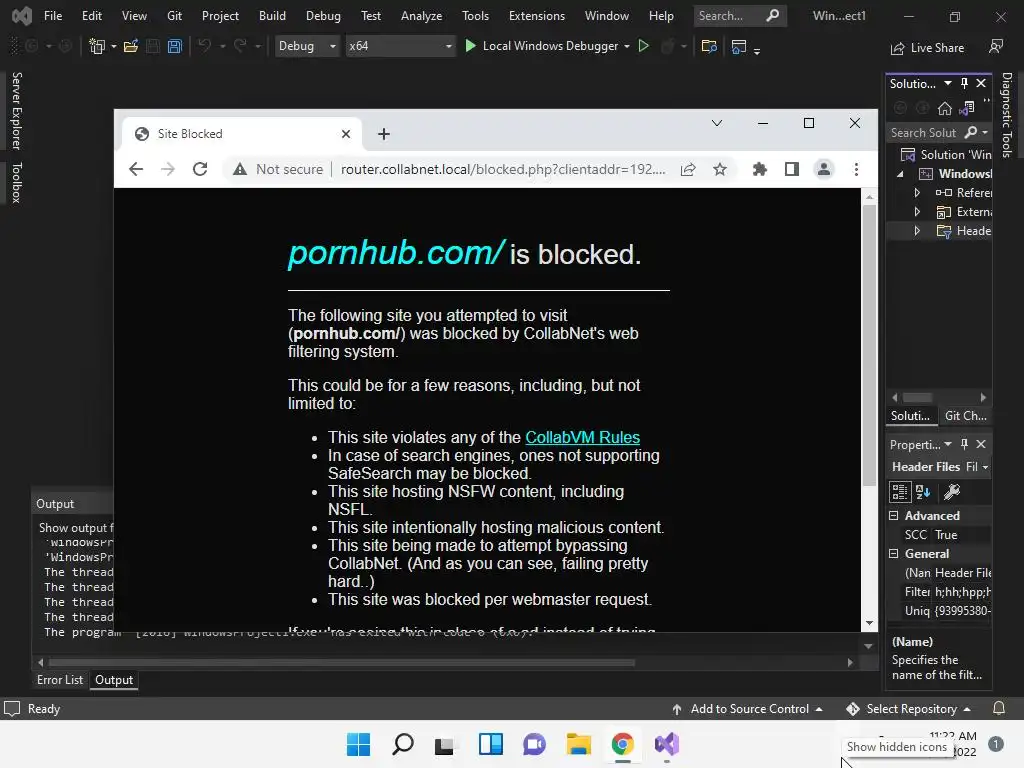This screenshot has width=1024, height=768.
Task: Click the window-layout icon left of the toolbar overflow arrow
Action: point(739,46)
